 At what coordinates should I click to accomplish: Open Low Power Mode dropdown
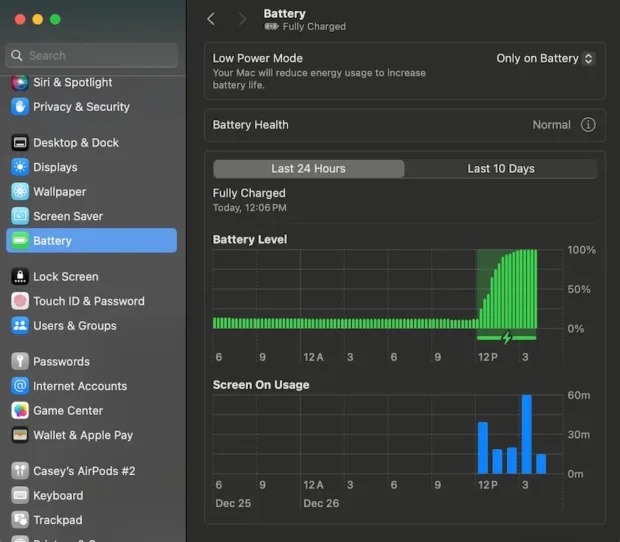tap(545, 59)
